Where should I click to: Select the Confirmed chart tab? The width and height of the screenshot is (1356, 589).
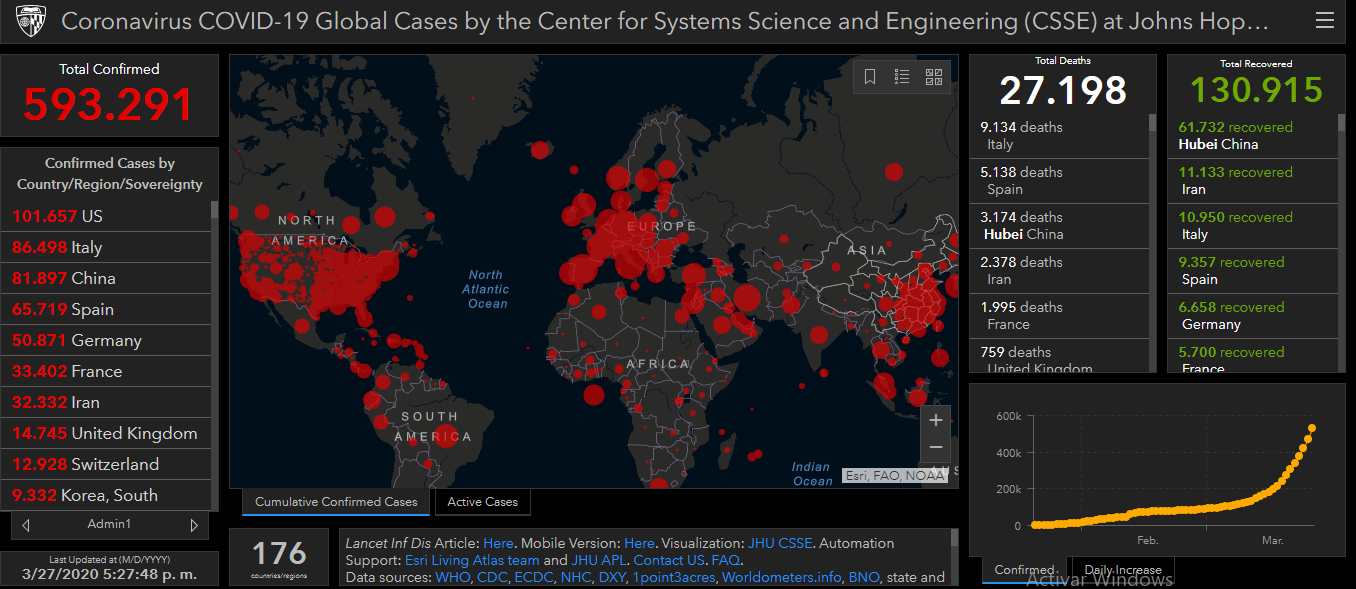pos(1025,571)
